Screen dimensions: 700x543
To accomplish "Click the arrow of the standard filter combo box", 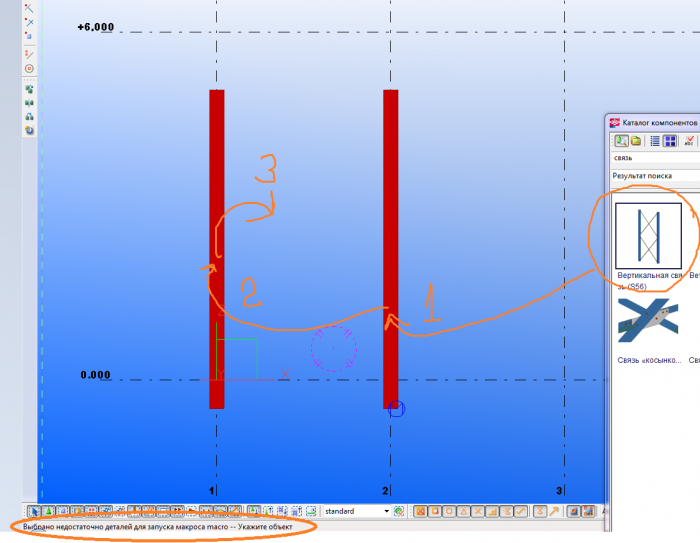I will [387, 511].
